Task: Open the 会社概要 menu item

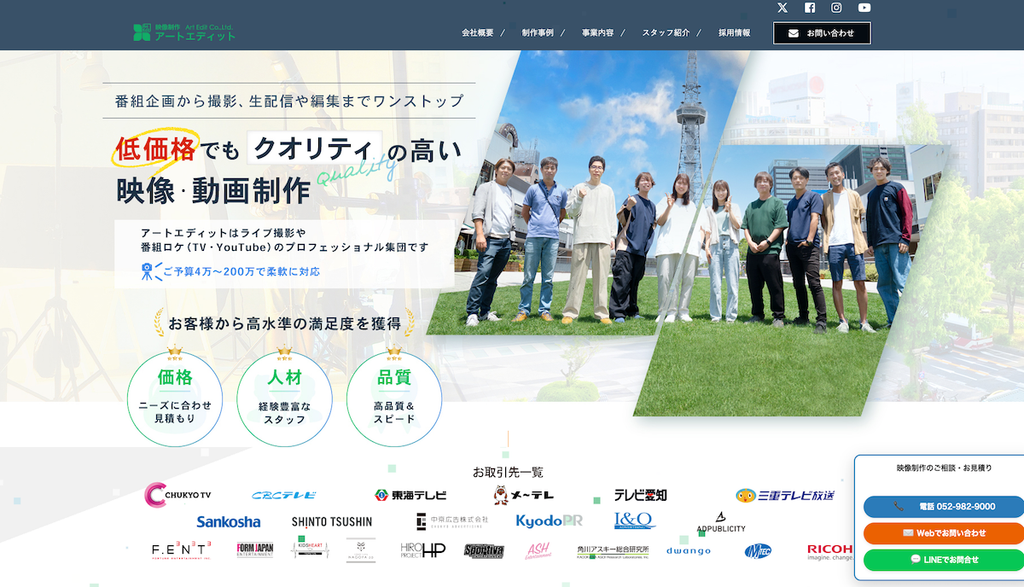Action: point(477,33)
